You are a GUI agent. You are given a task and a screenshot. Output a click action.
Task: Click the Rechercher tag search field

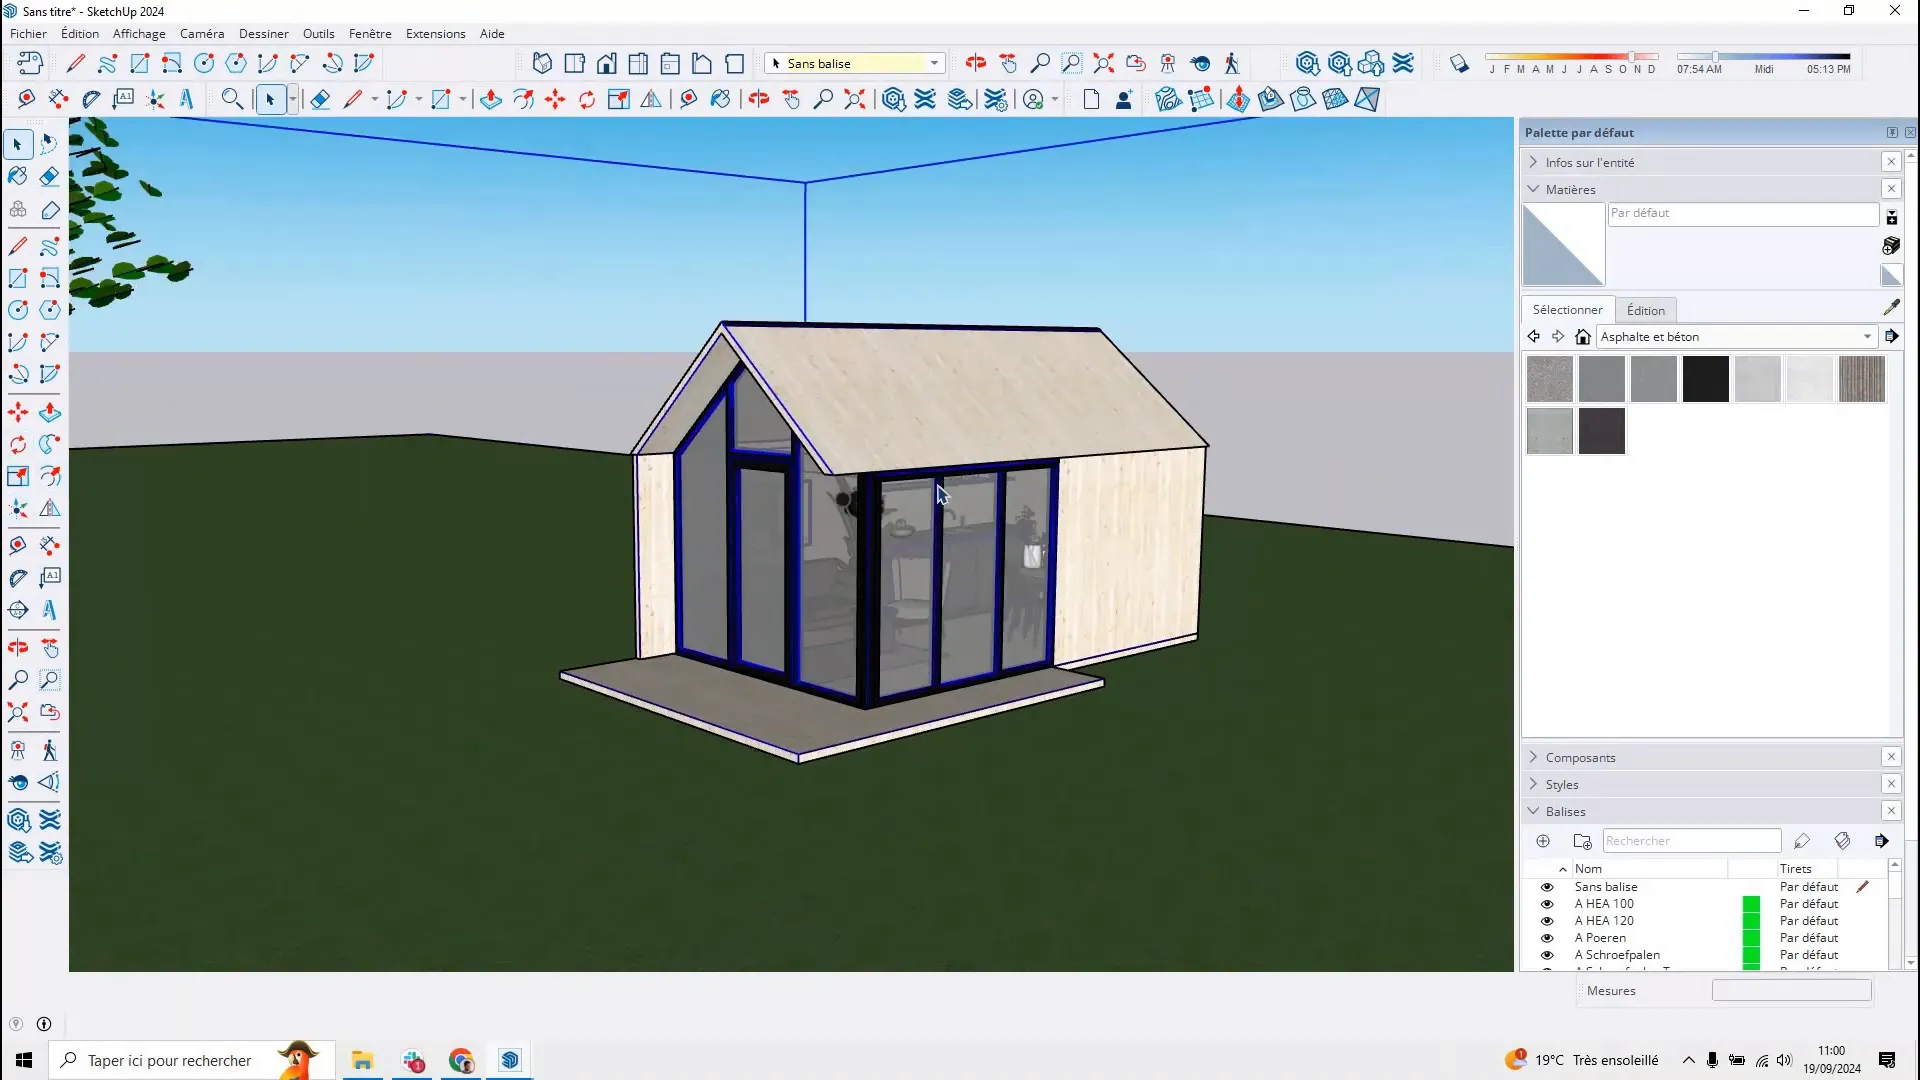pyautogui.click(x=1692, y=841)
